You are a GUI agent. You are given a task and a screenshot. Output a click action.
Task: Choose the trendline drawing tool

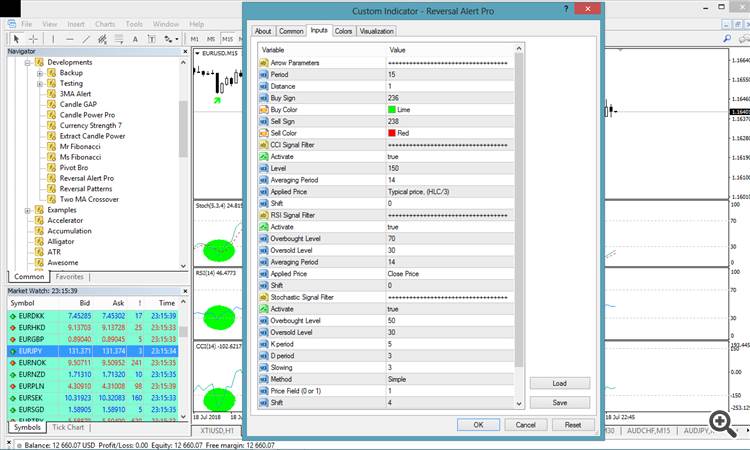(x=86, y=39)
